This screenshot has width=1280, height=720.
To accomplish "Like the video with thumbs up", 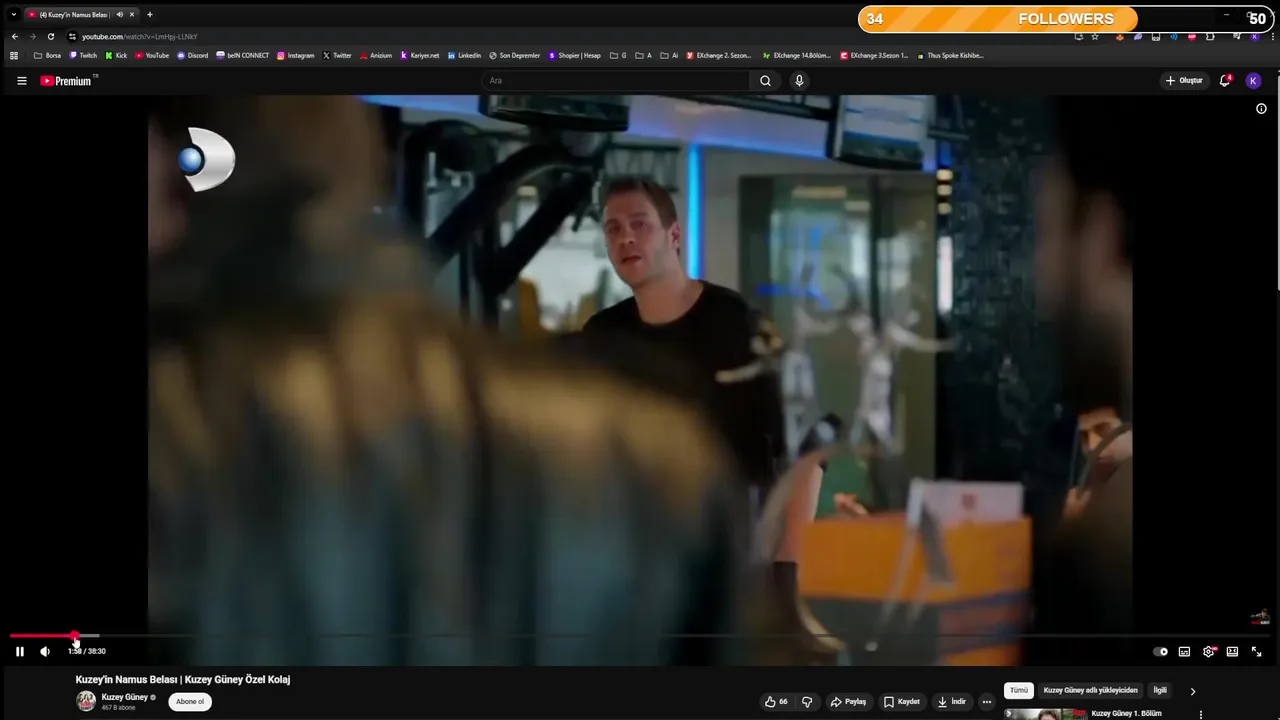I will (776, 702).
